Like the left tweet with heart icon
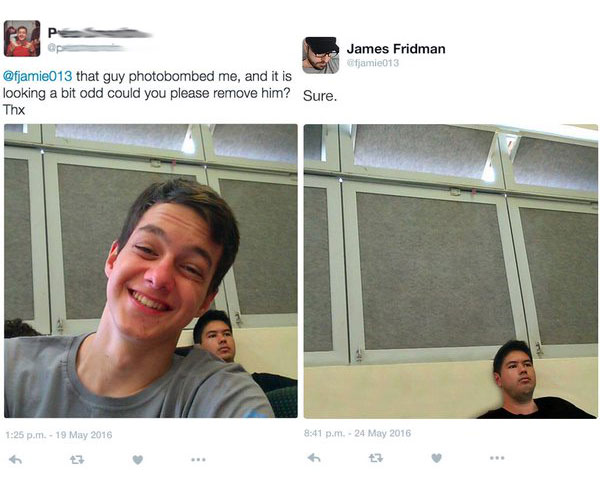Screen dimensions: 600x498 (138, 459)
